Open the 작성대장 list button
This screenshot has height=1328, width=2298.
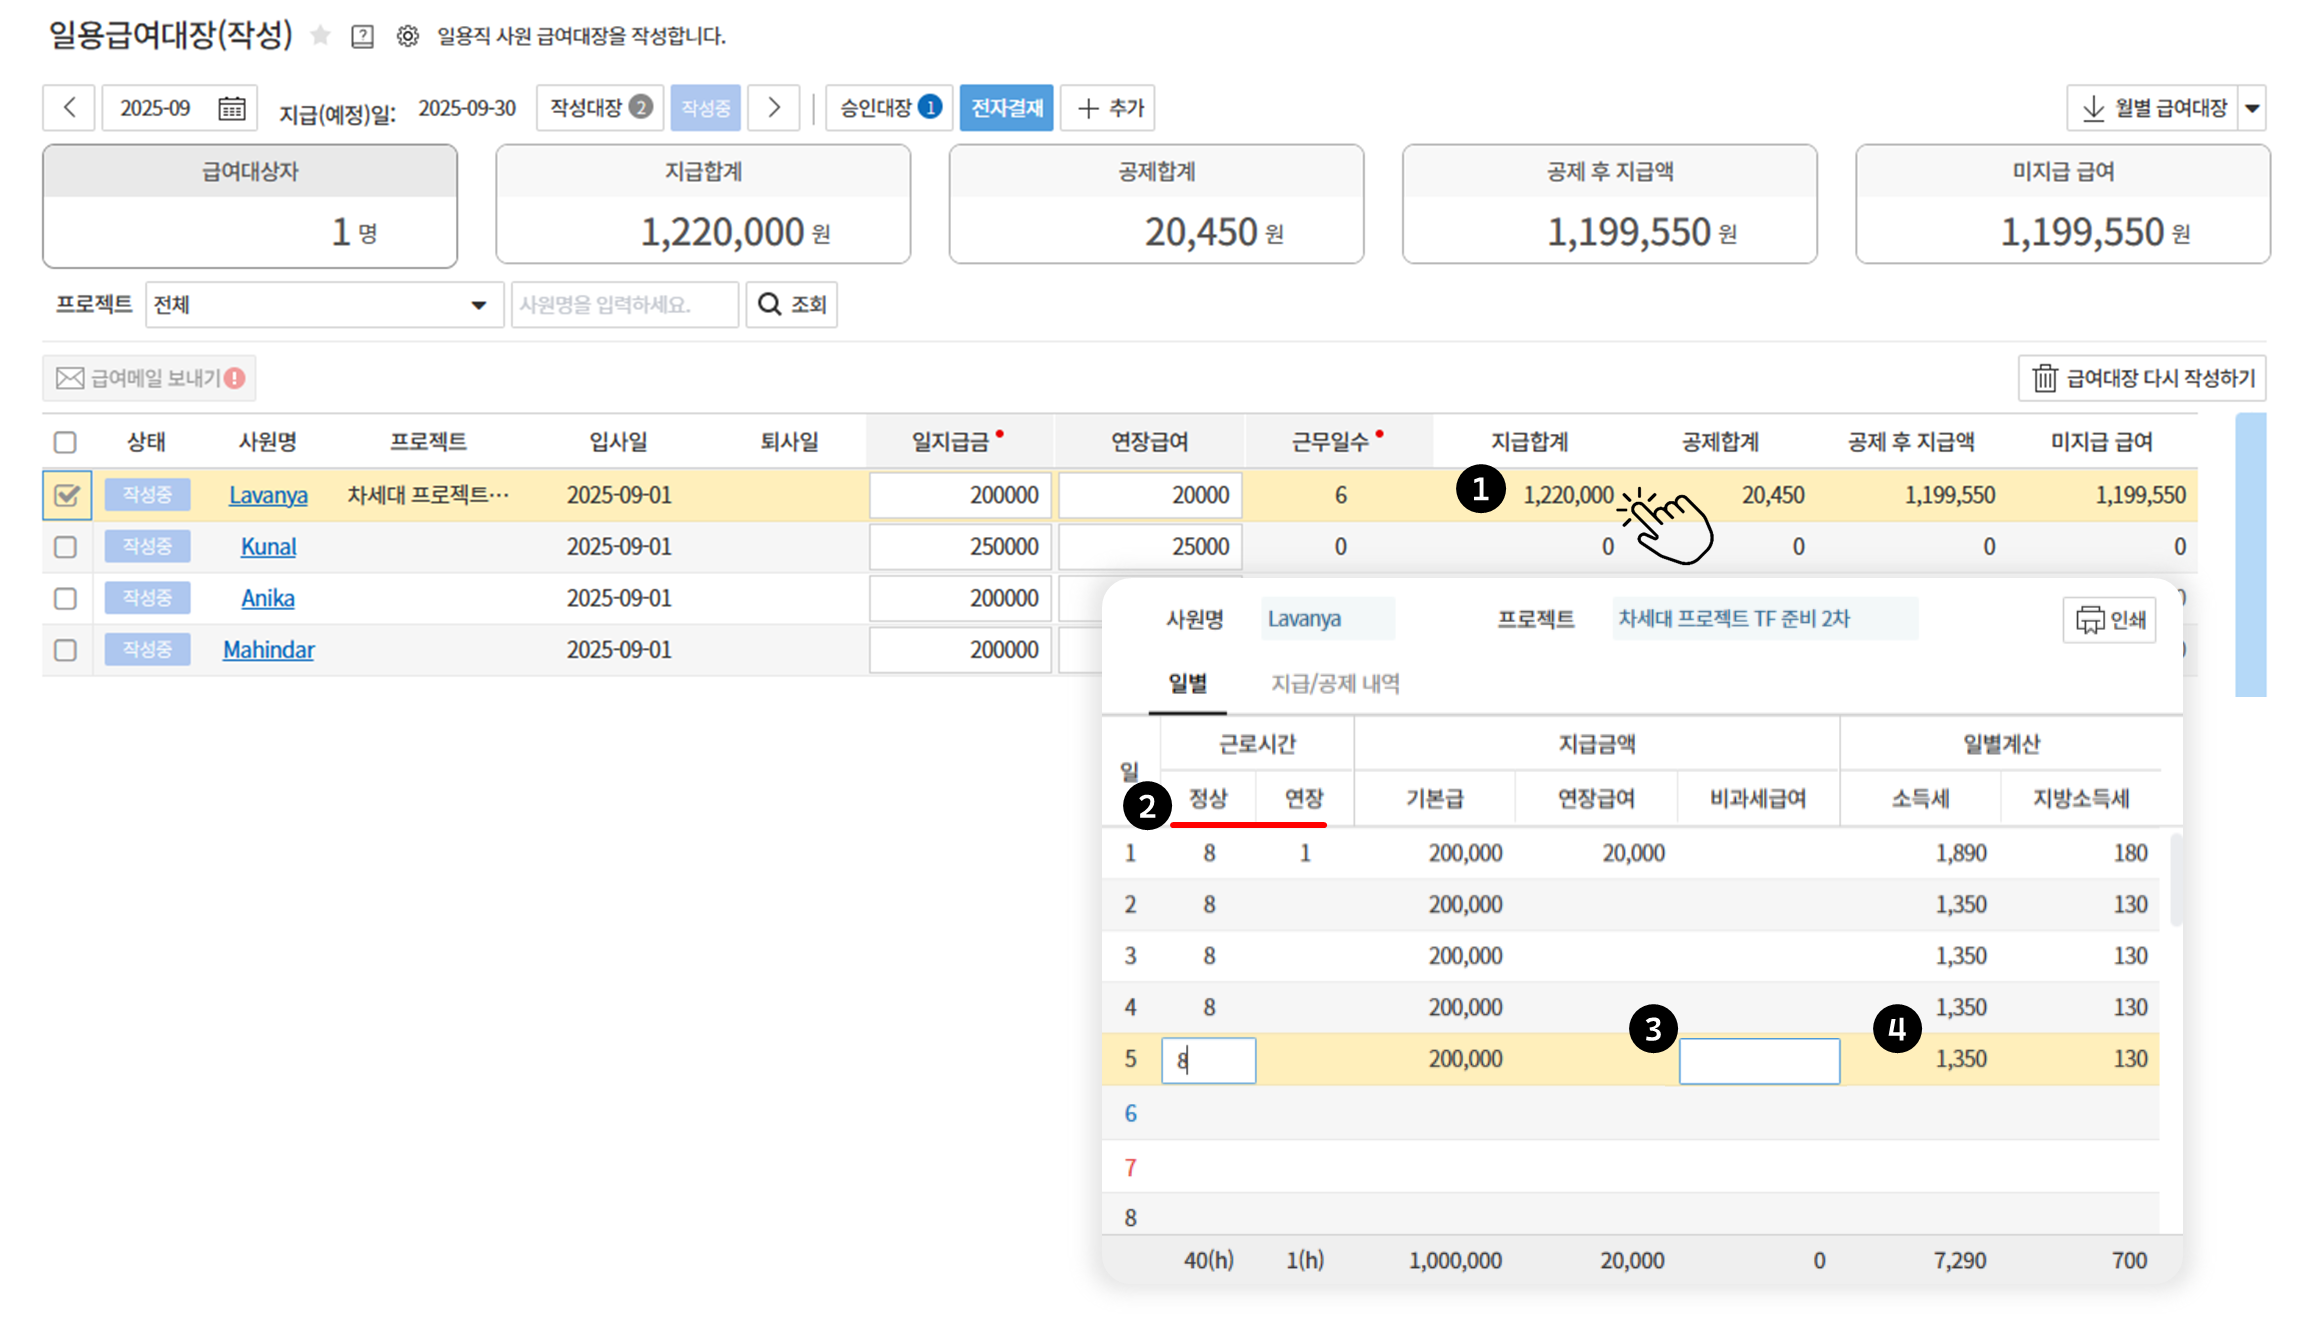(x=600, y=108)
